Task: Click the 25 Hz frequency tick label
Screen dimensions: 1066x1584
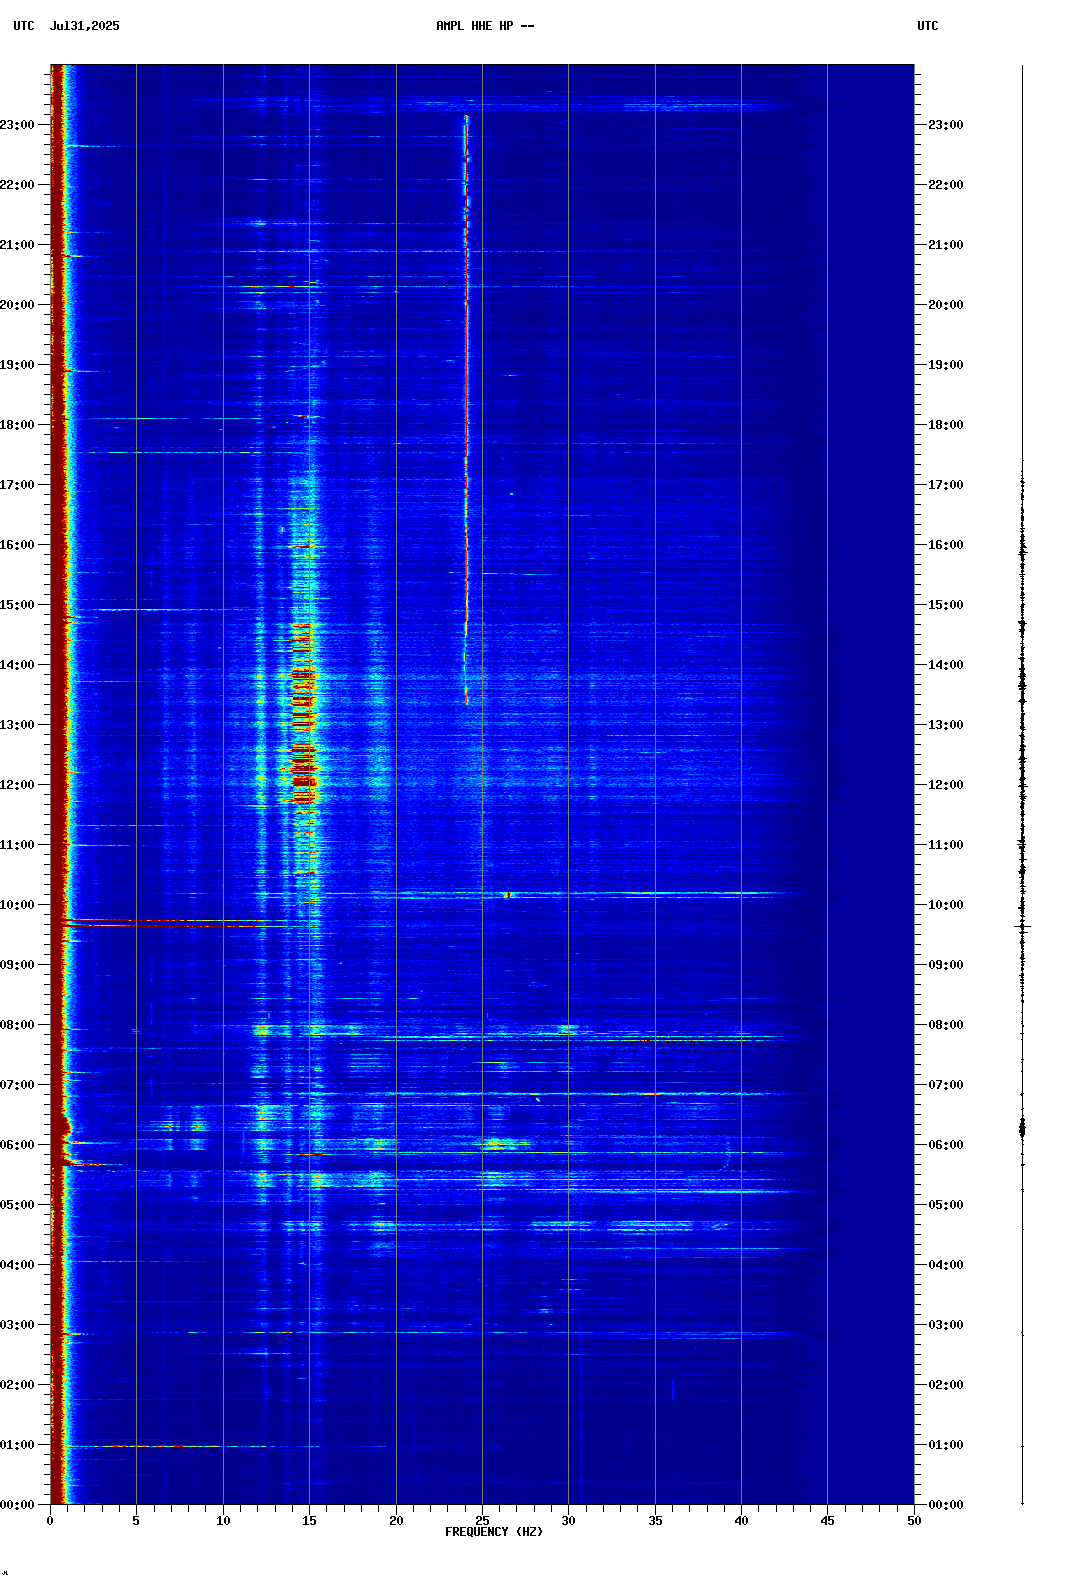Action: [482, 1521]
